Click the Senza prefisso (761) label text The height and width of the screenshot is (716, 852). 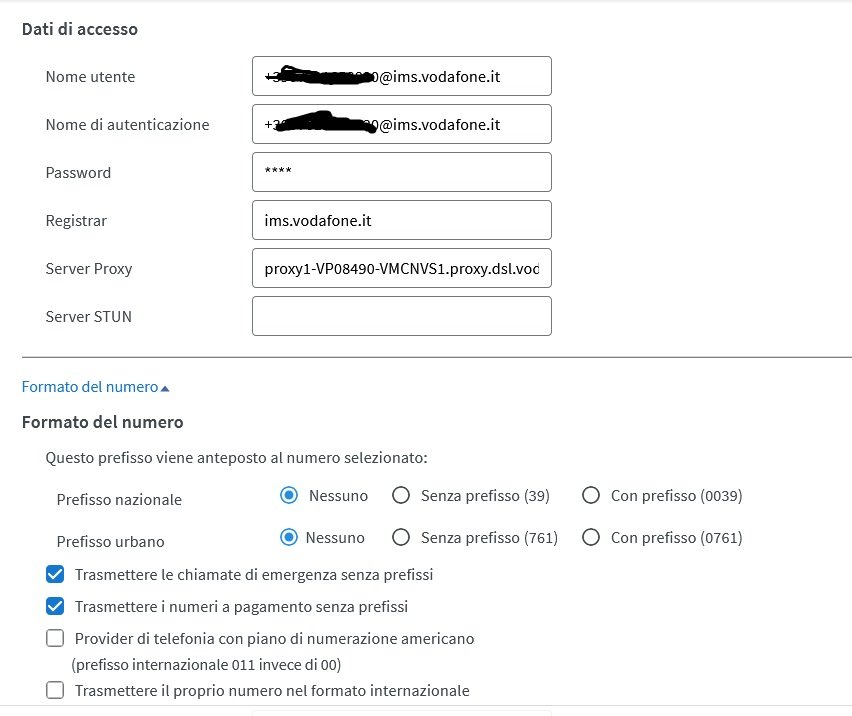(489, 538)
